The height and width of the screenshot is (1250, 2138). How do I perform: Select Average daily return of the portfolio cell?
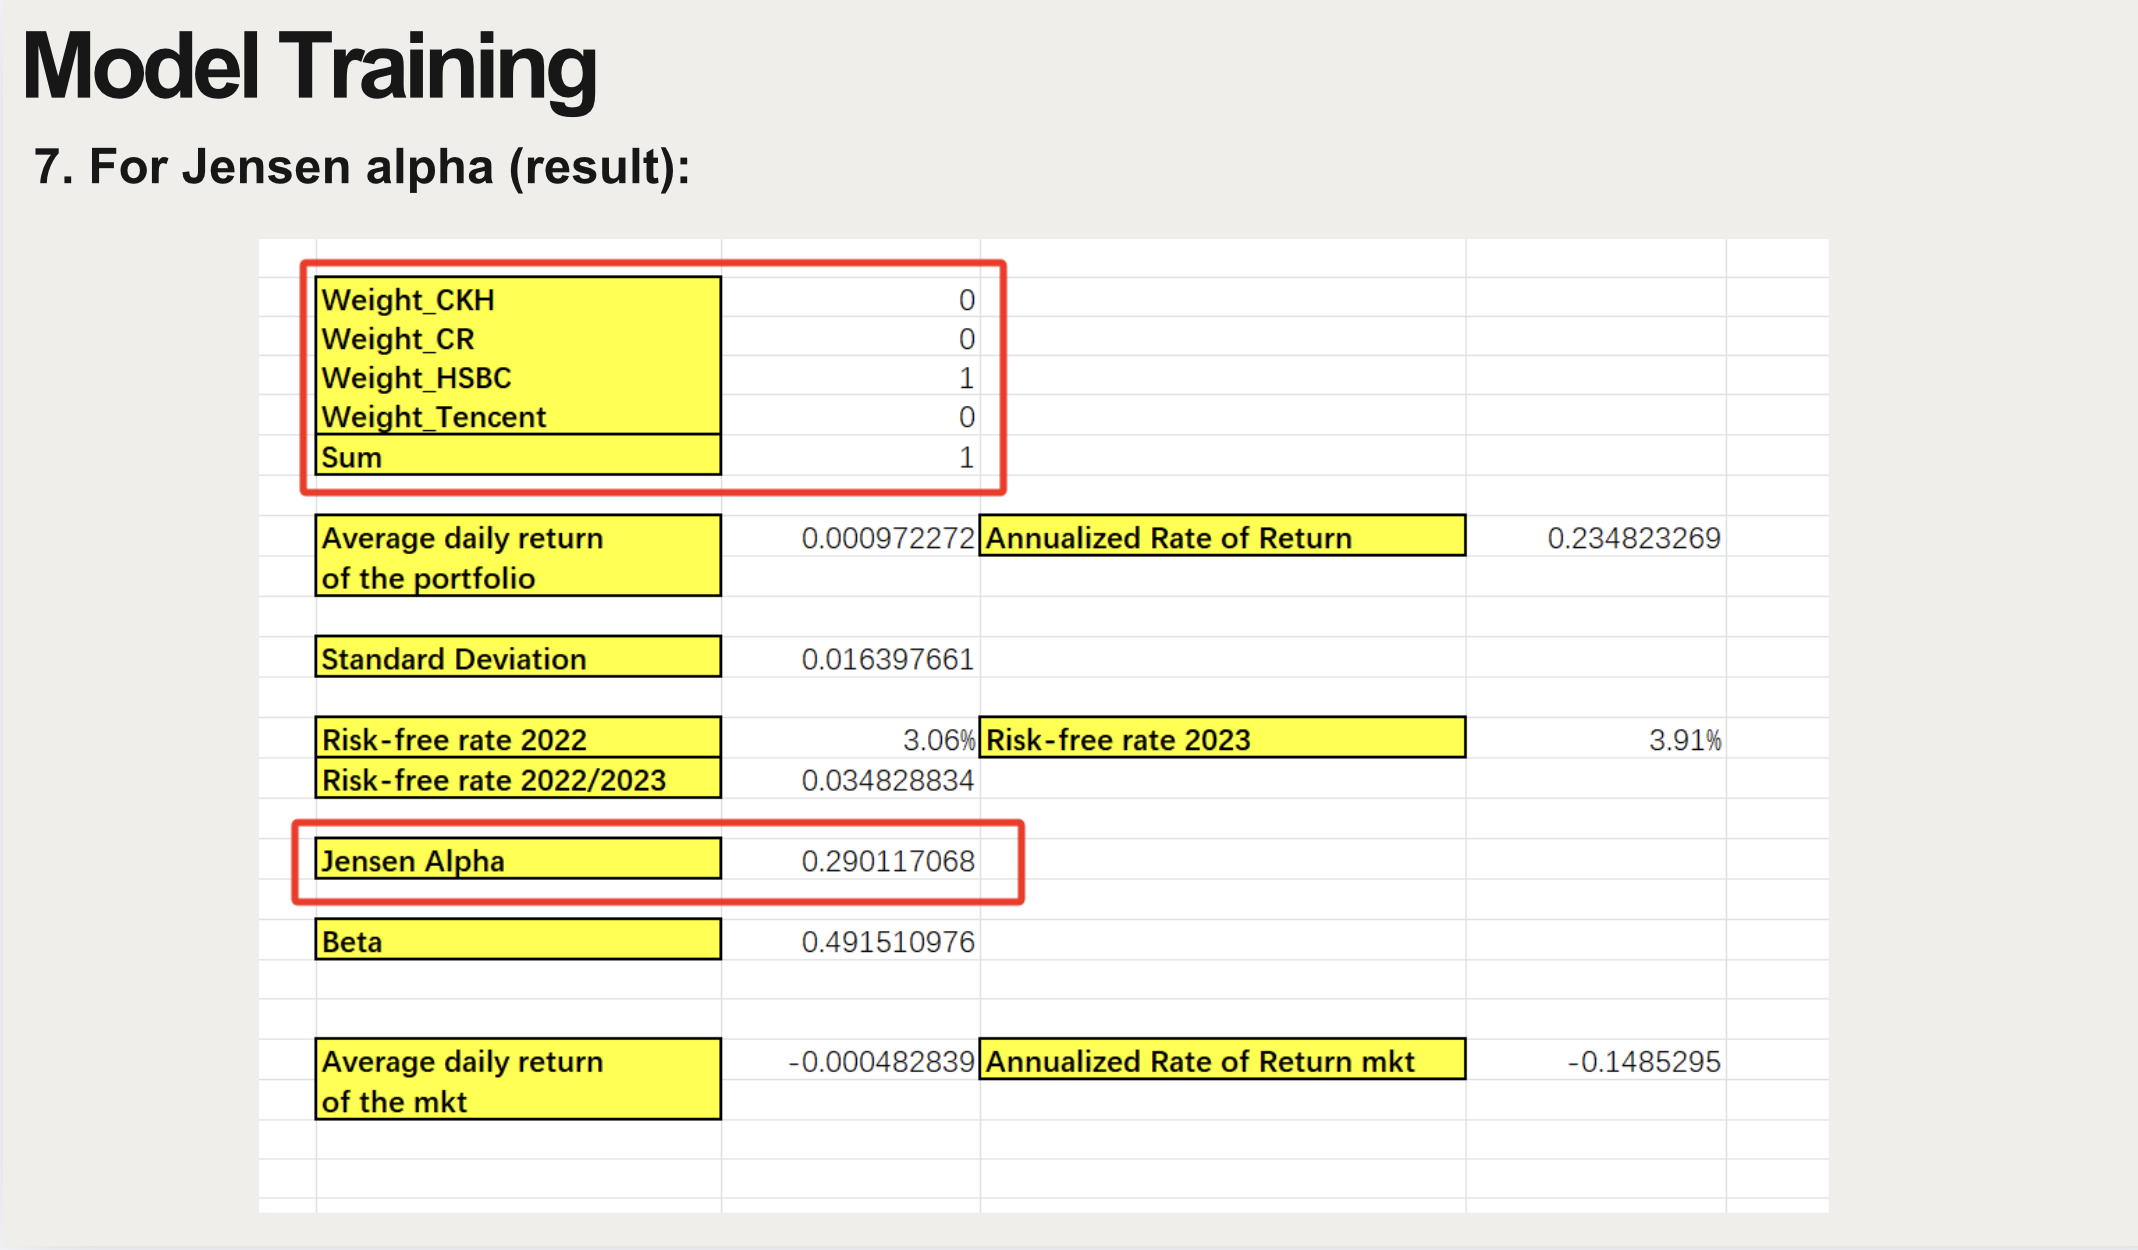pos(517,557)
